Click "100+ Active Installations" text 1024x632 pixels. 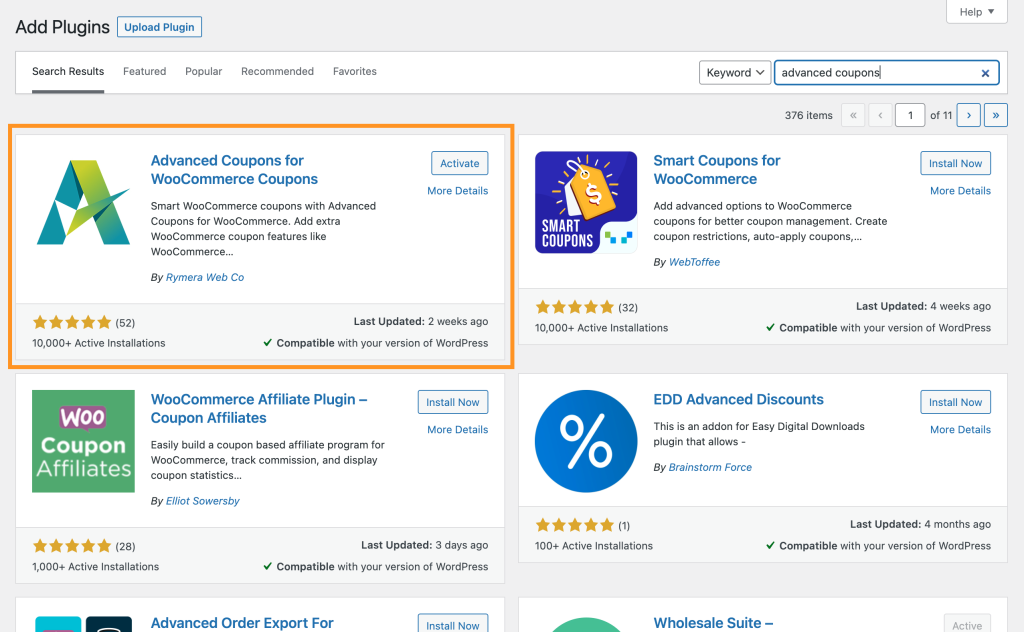pyautogui.click(x=594, y=546)
